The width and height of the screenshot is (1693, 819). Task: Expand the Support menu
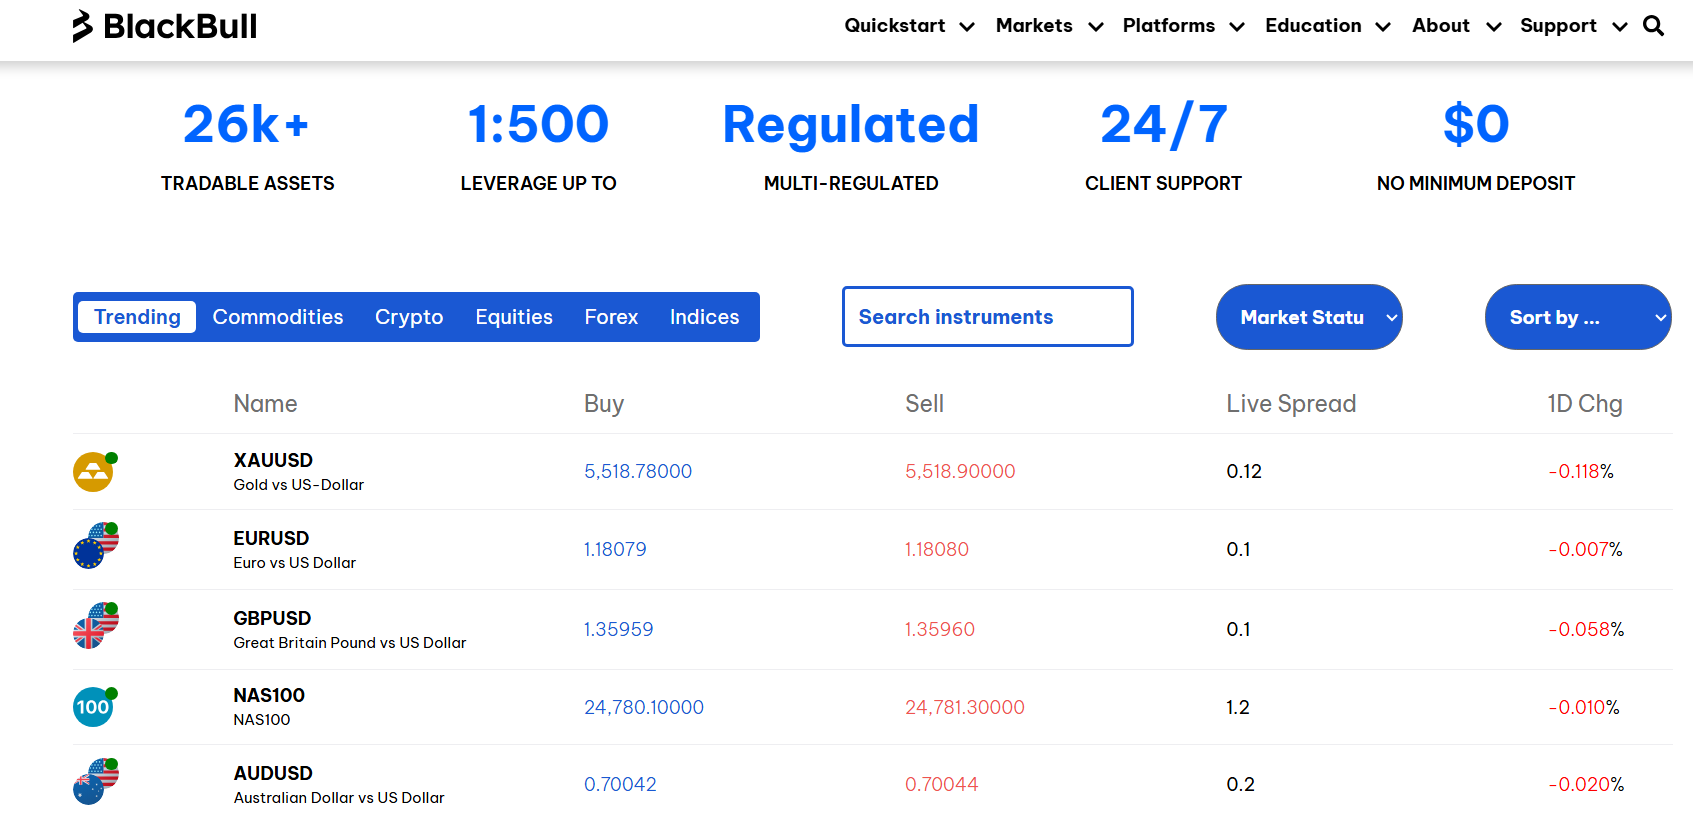pyautogui.click(x=1573, y=26)
